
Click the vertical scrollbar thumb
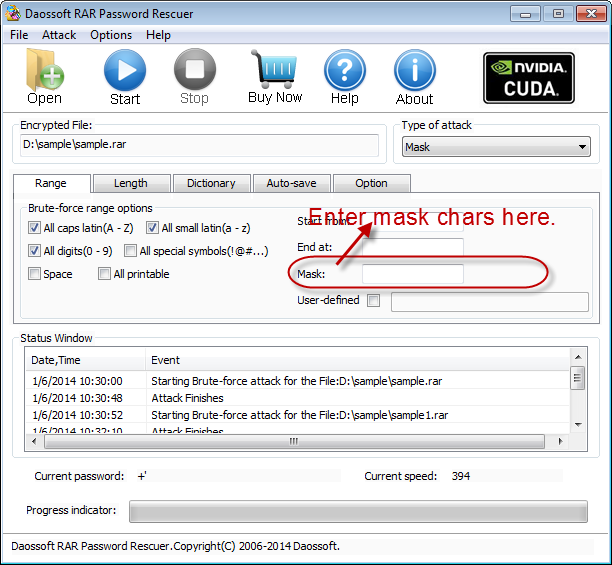point(578,378)
